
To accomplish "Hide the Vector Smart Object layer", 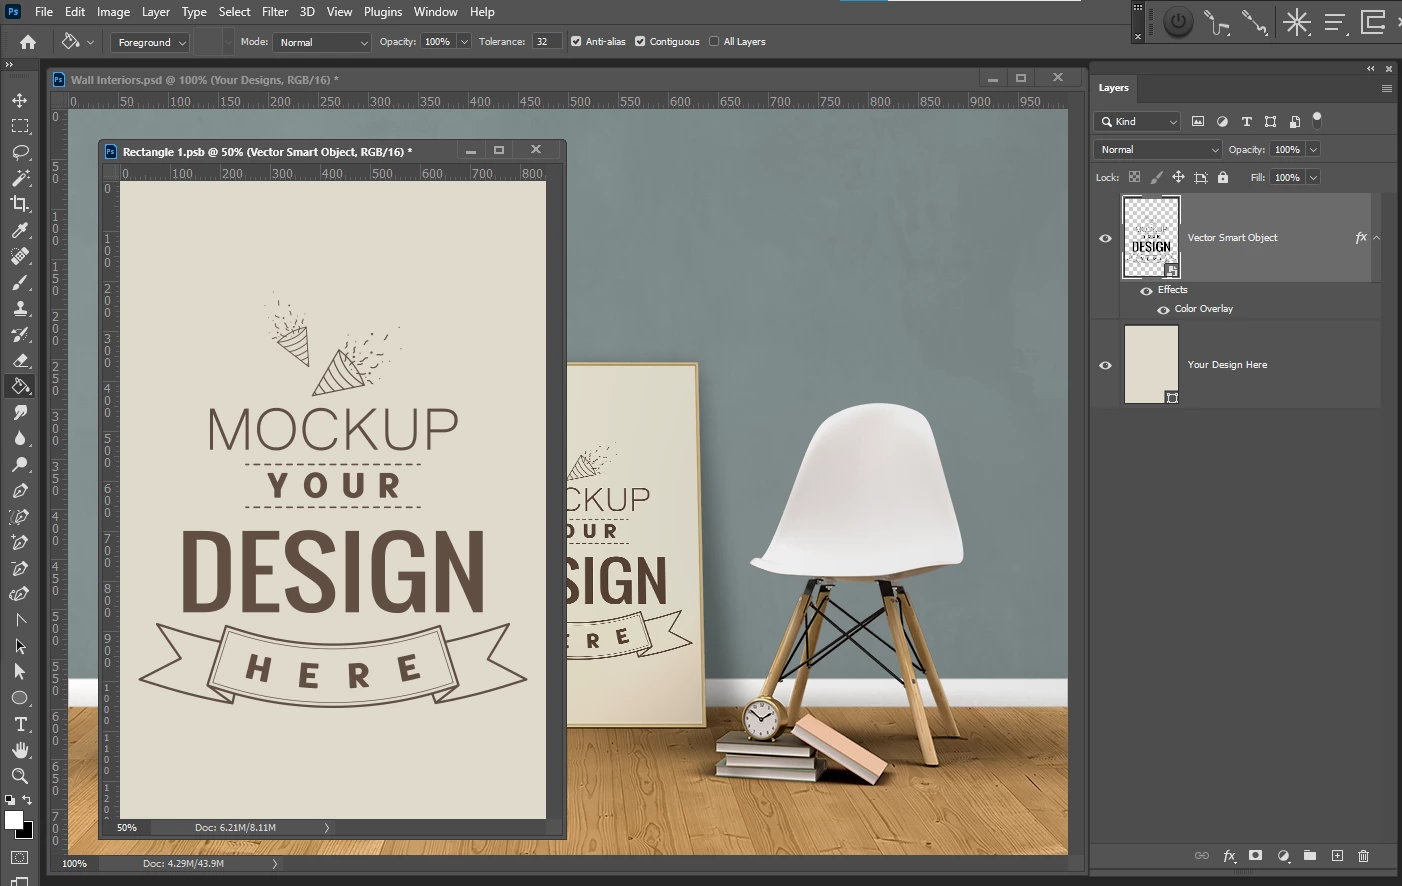I will point(1105,238).
